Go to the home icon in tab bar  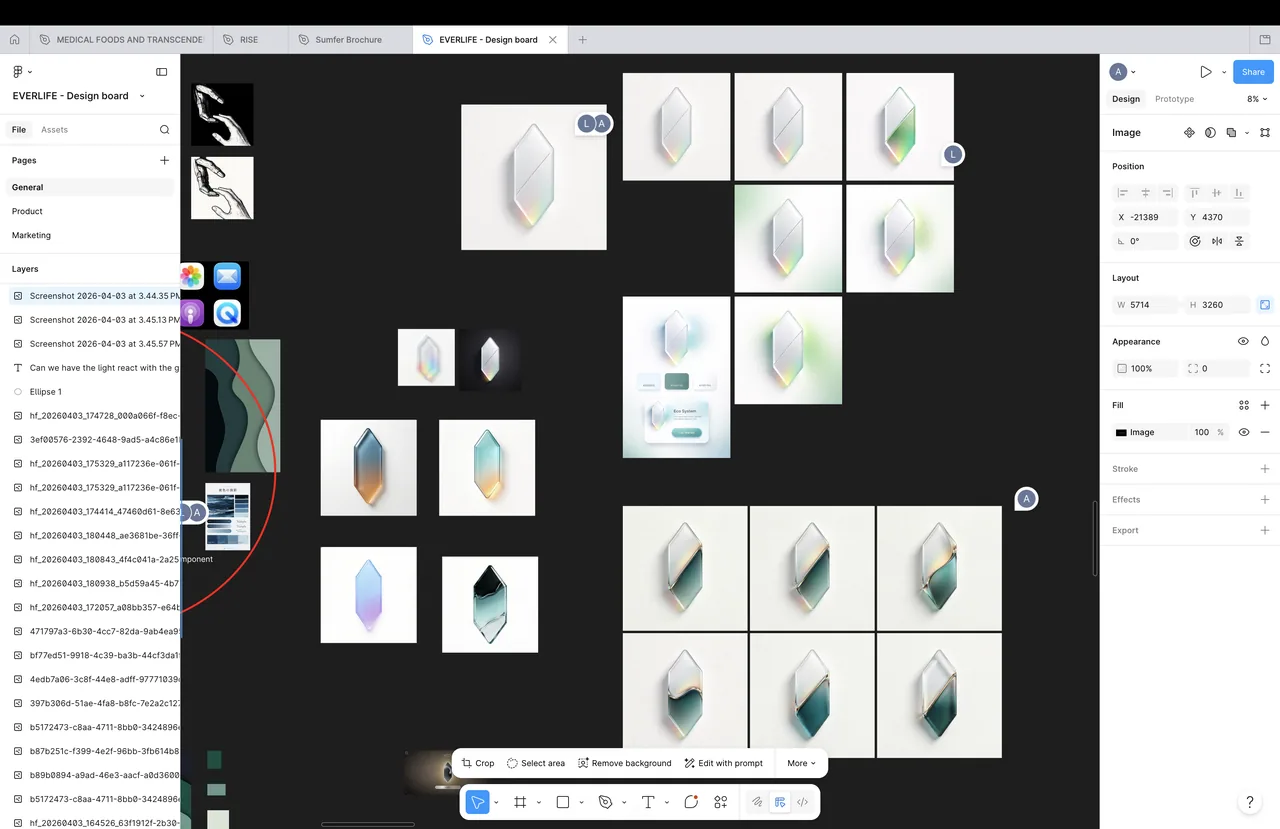point(15,40)
